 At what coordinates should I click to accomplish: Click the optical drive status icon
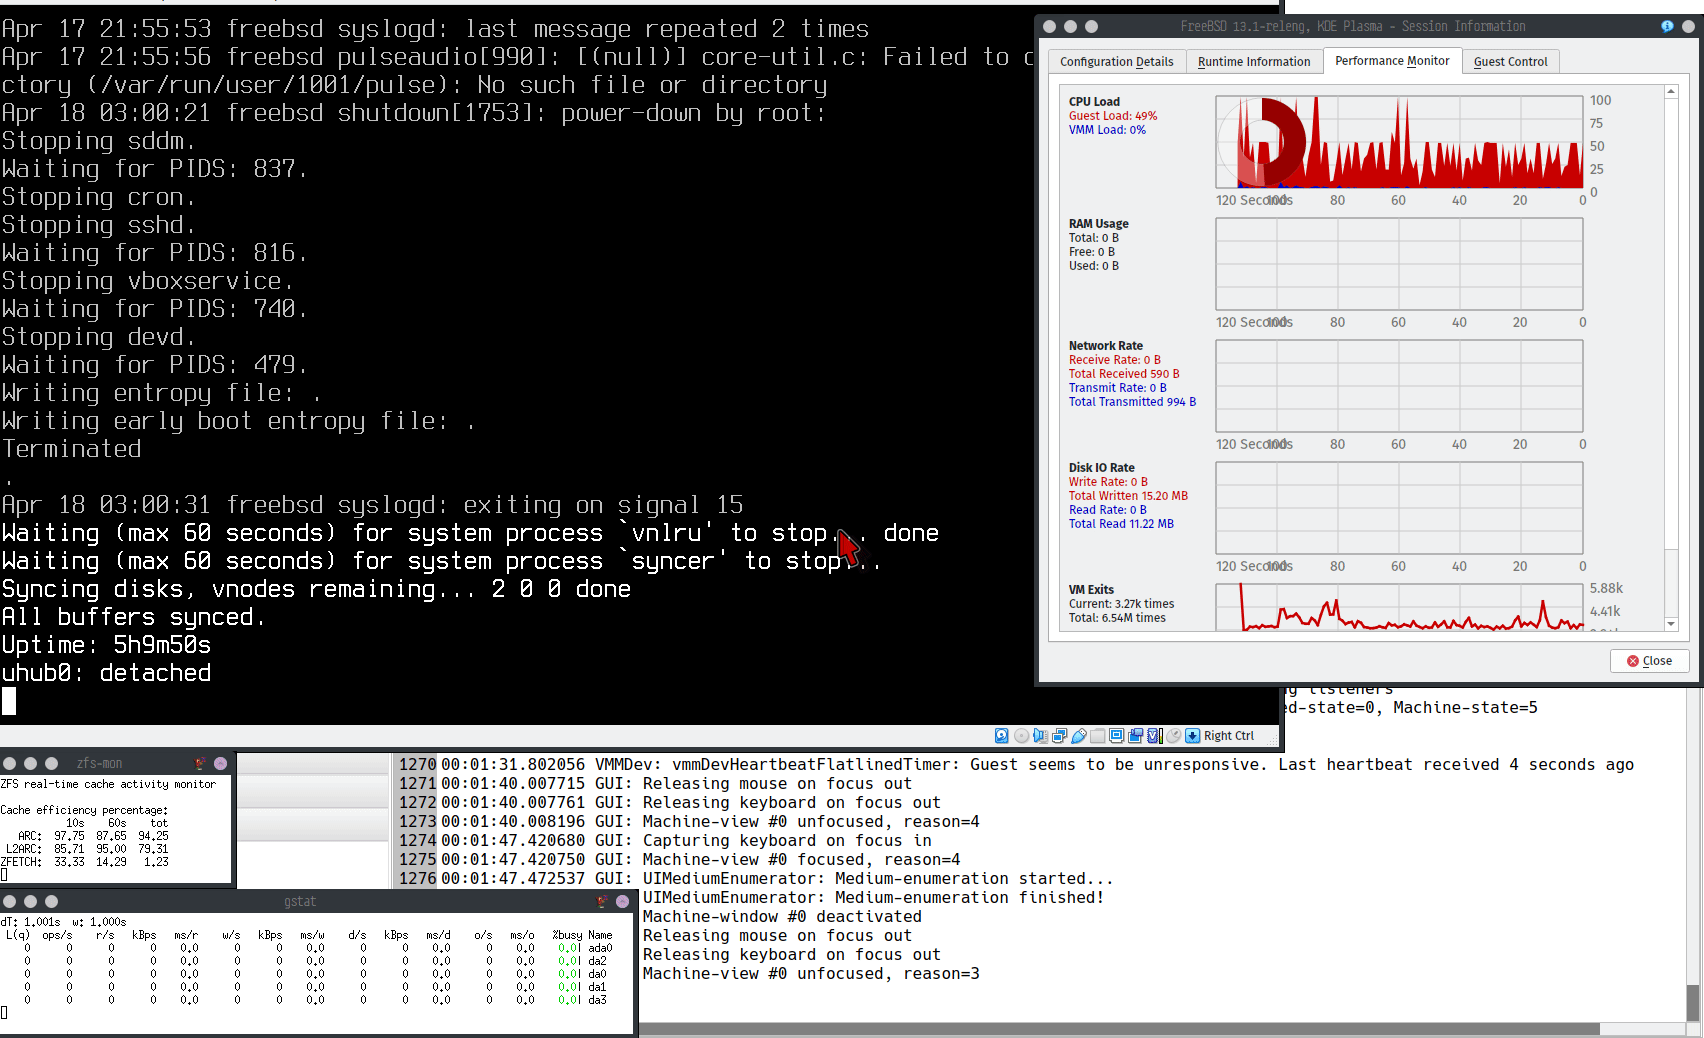point(1021,736)
